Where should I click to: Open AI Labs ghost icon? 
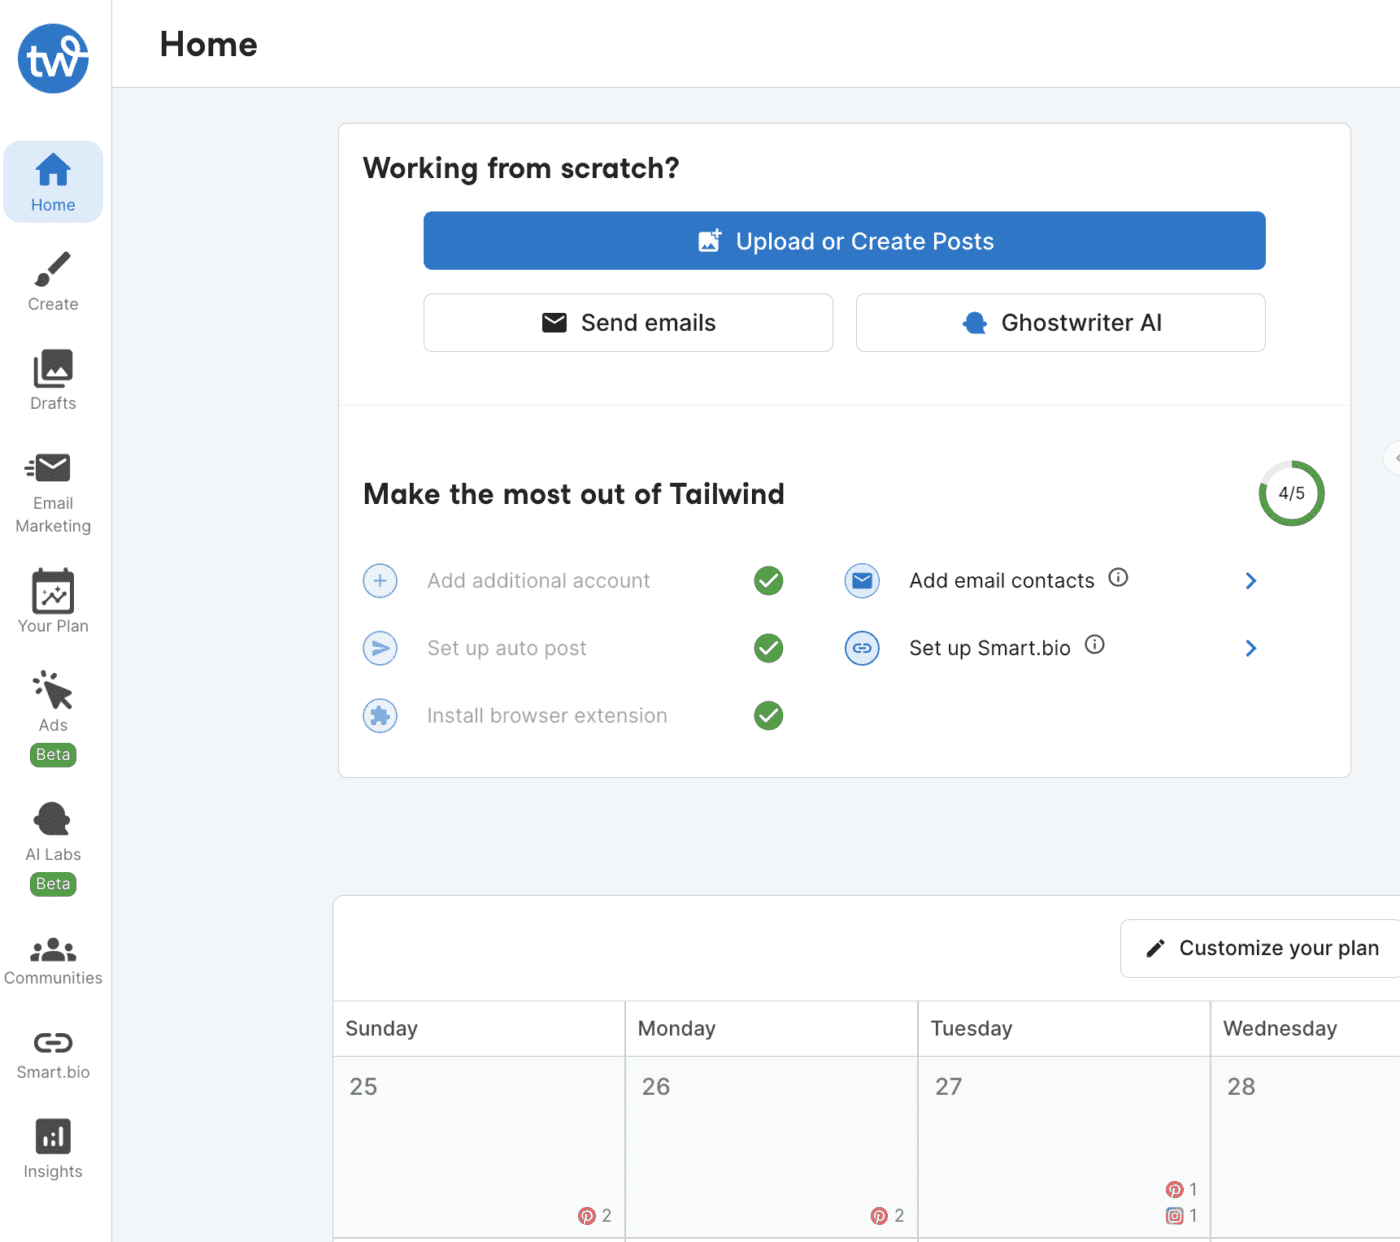(x=53, y=820)
